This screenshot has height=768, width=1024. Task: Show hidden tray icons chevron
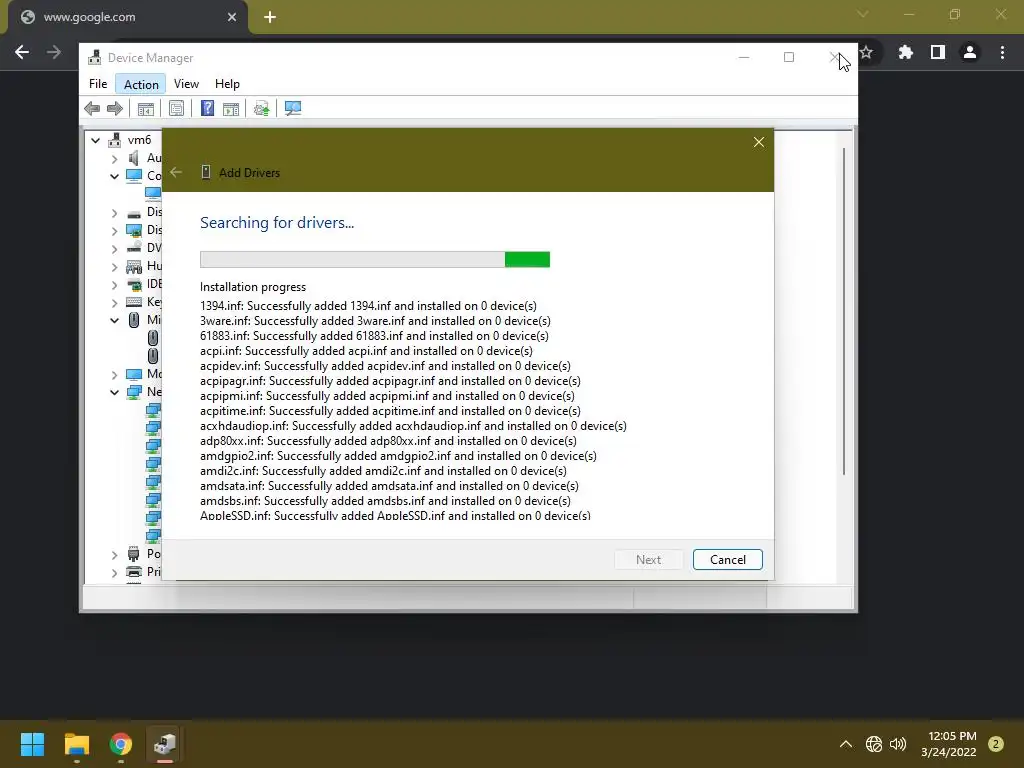point(846,744)
